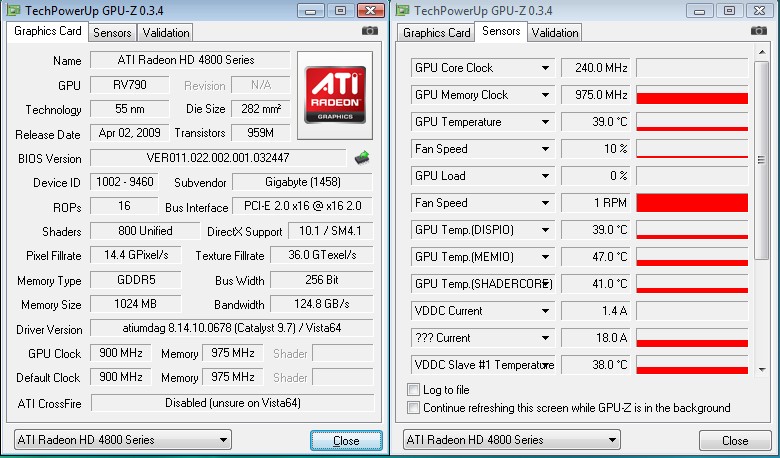This screenshot has height=458, width=780.
Task: Switch to Validation tab in left window
Action: (x=166, y=33)
